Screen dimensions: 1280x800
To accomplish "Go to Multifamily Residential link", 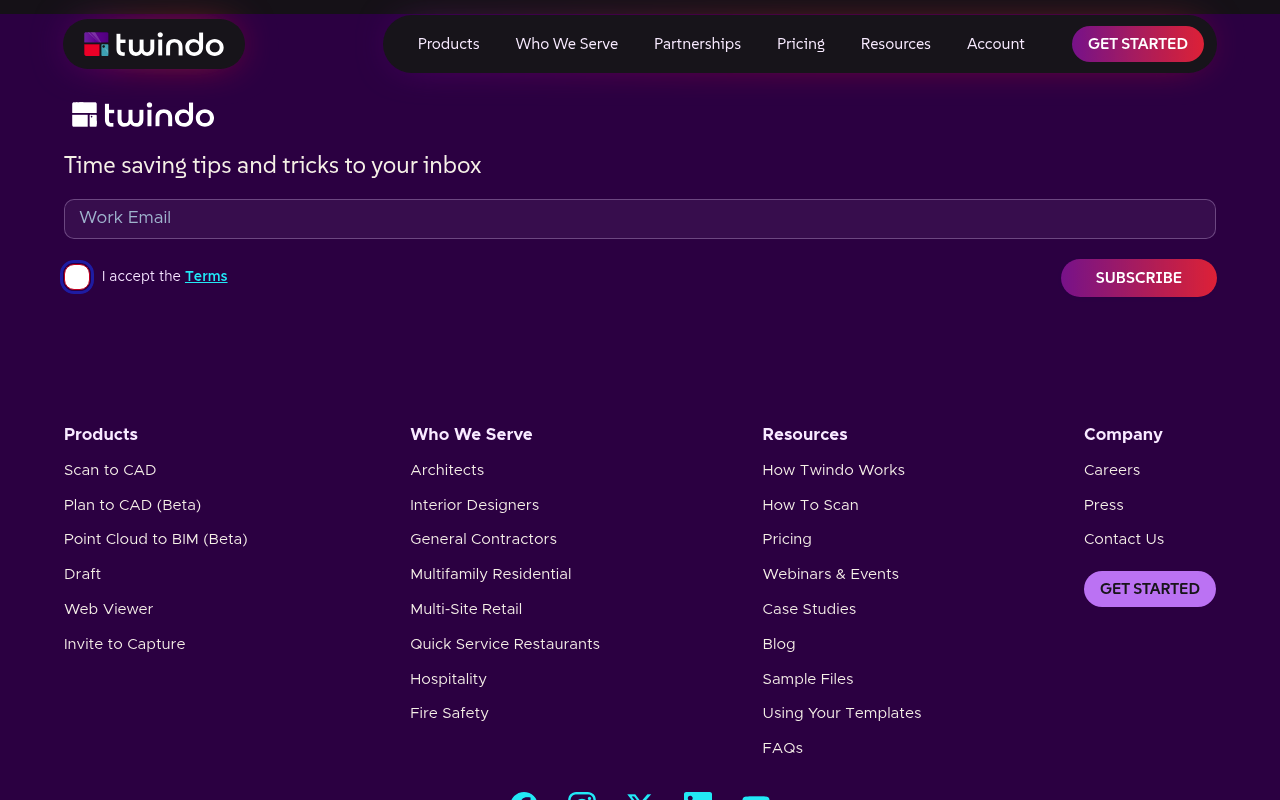I will tap(491, 574).
